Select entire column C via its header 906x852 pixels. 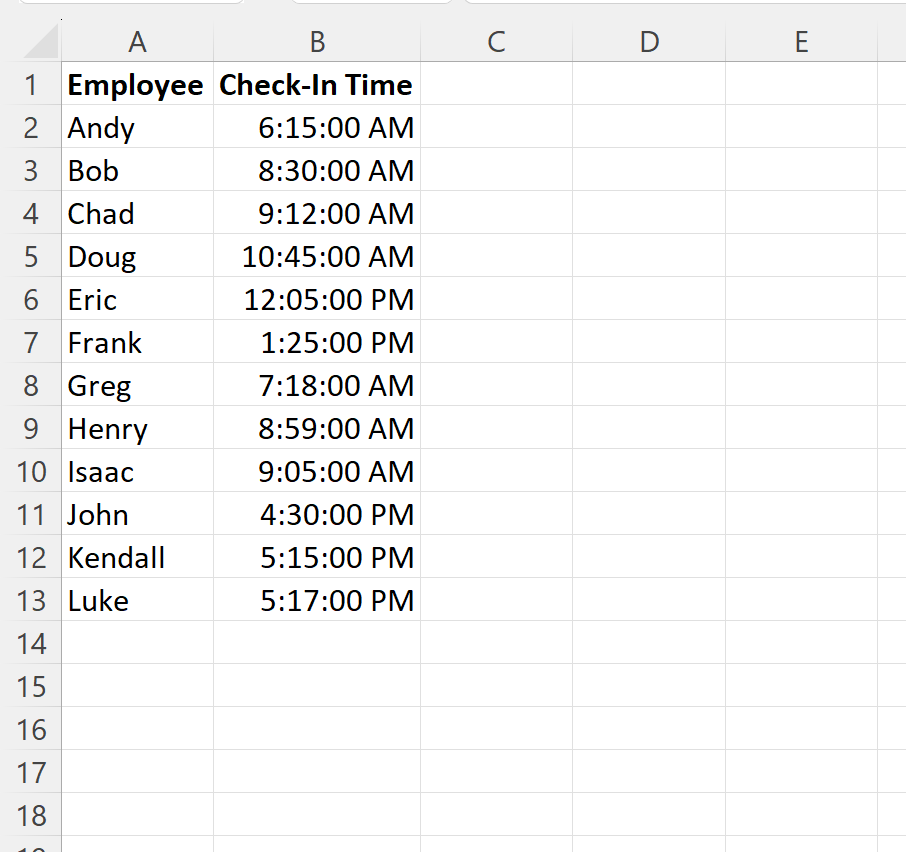(495, 42)
